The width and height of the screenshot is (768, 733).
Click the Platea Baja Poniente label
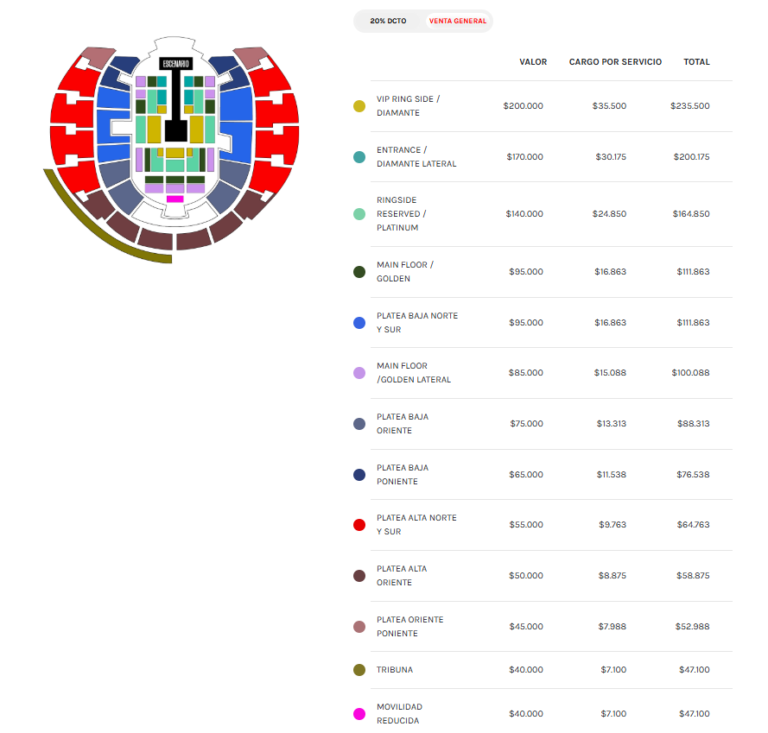402,474
